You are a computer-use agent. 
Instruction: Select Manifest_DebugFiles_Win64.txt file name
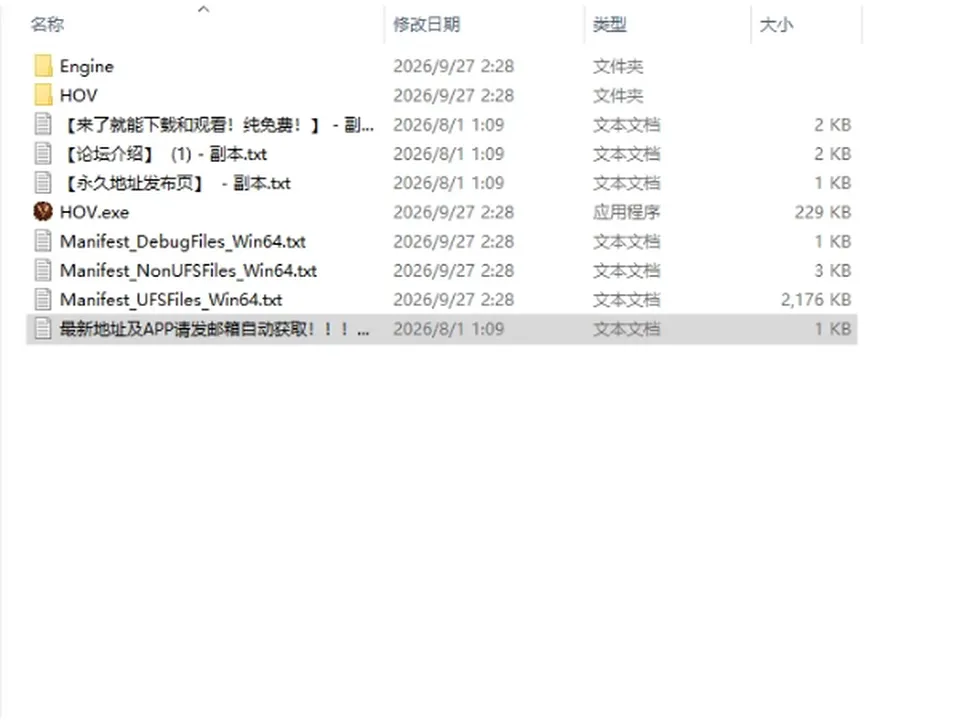click(182, 242)
